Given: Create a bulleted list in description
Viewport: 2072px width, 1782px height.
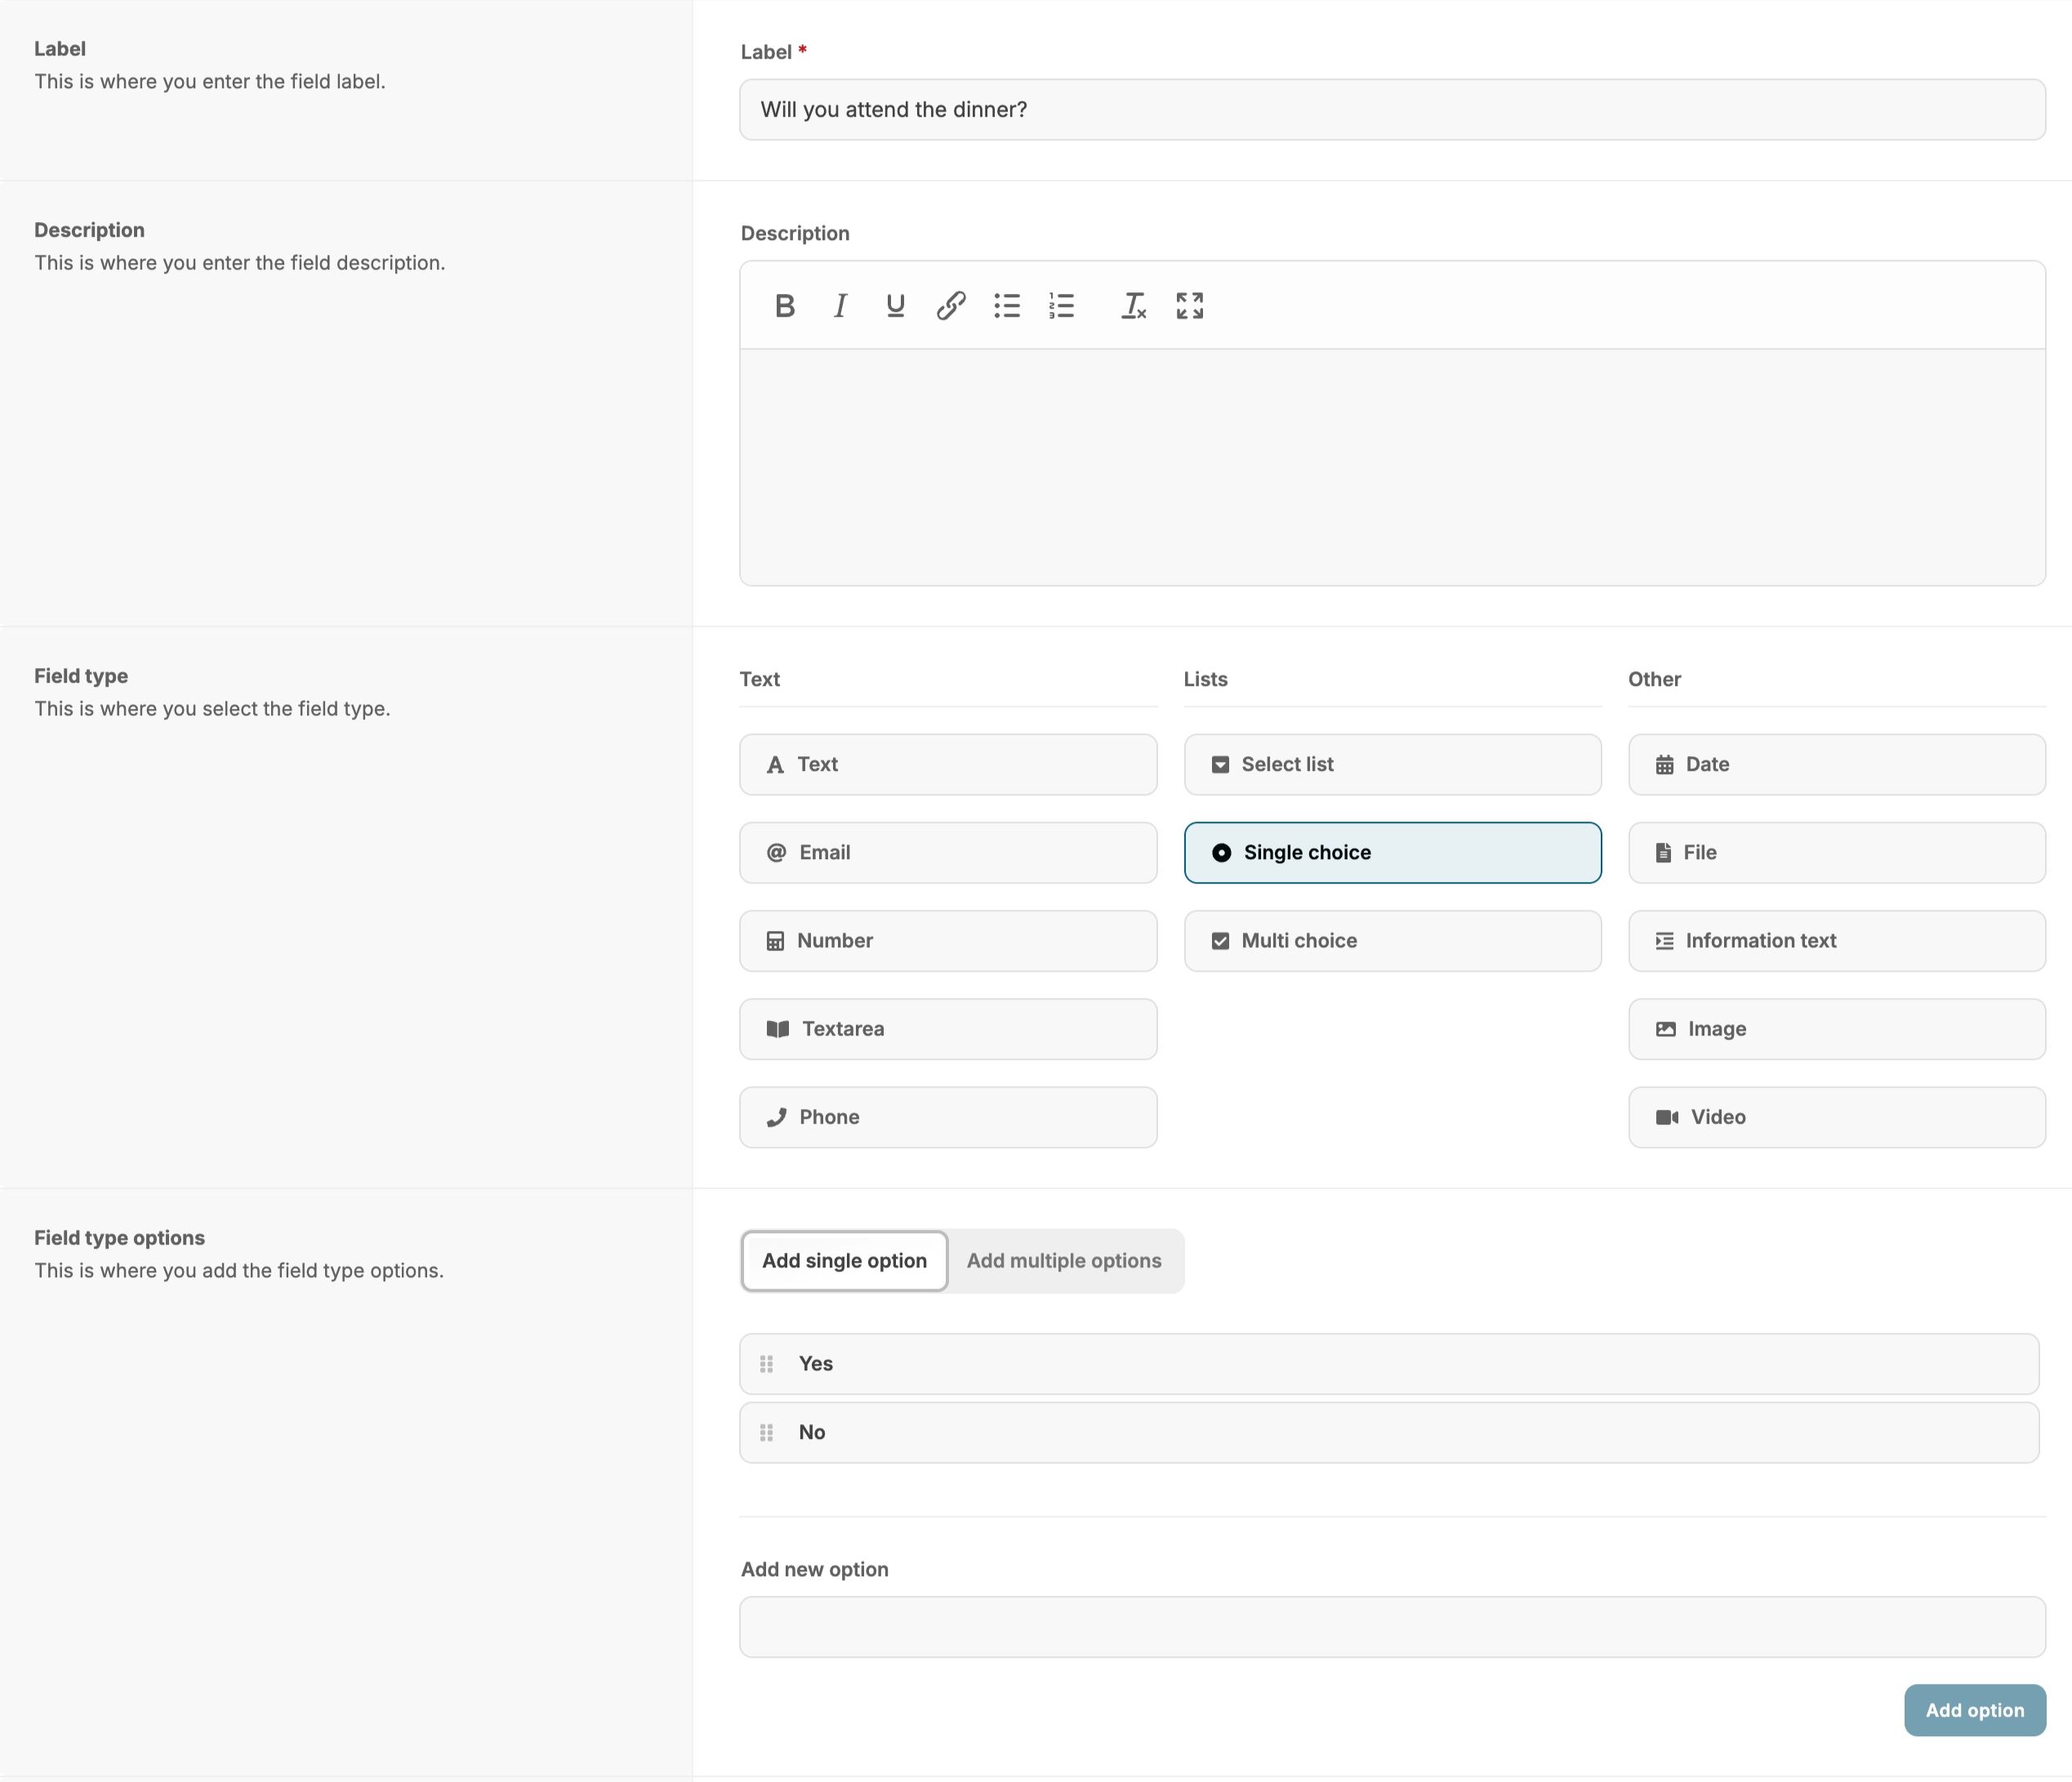Looking at the screenshot, I should pyautogui.click(x=1007, y=306).
